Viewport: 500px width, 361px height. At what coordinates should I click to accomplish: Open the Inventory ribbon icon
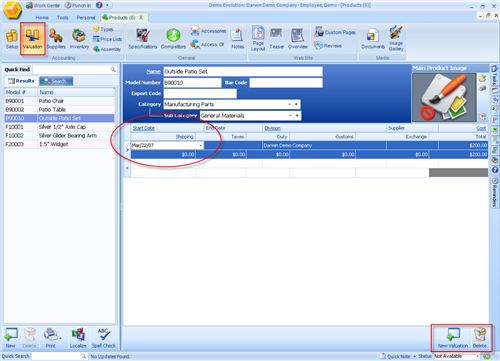79,39
